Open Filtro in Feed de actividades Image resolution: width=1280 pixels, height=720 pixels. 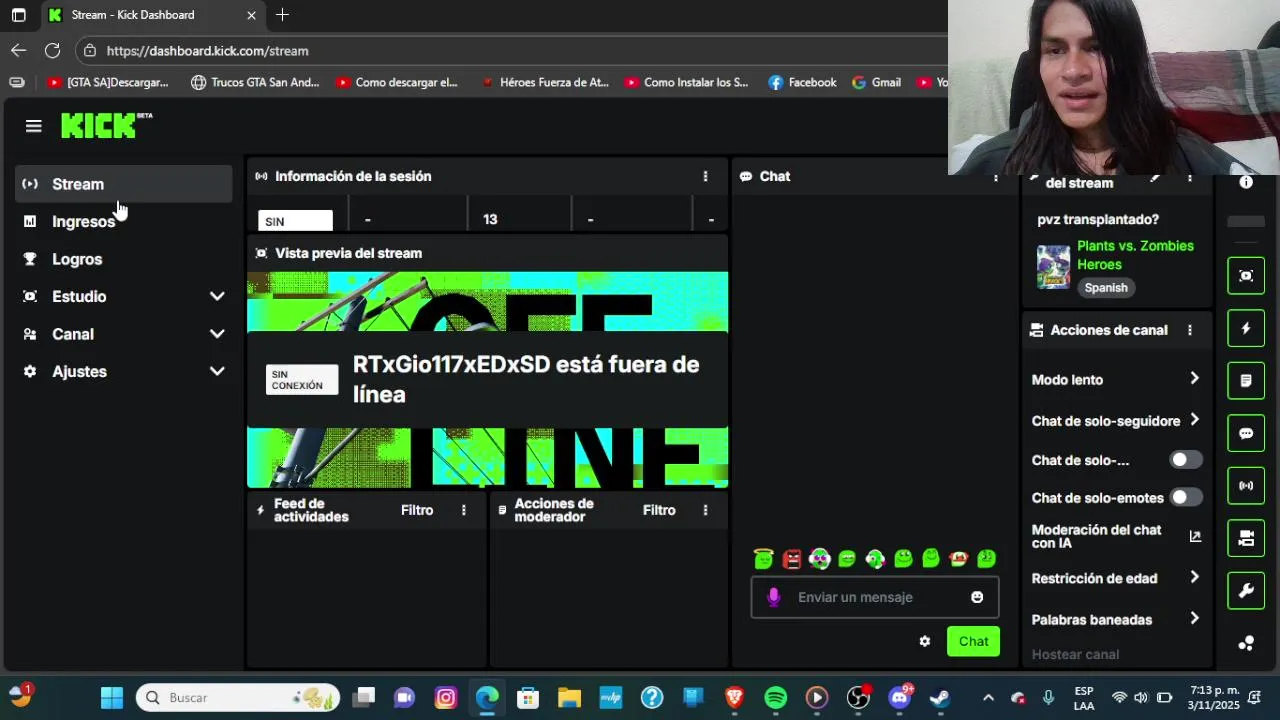coord(417,510)
